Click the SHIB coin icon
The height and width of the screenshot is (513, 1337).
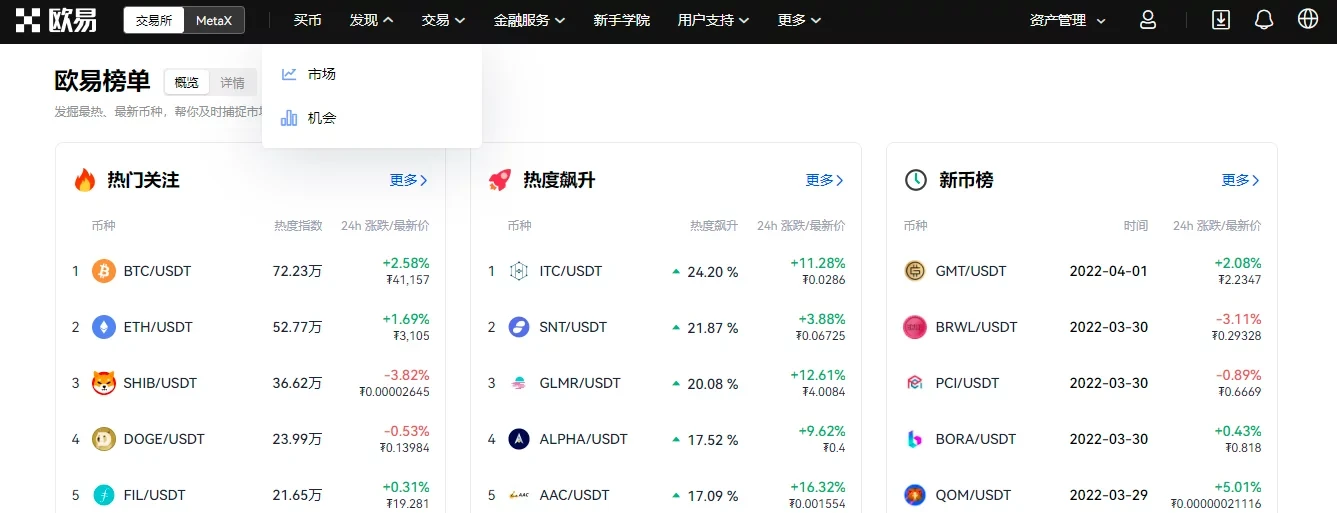104,383
